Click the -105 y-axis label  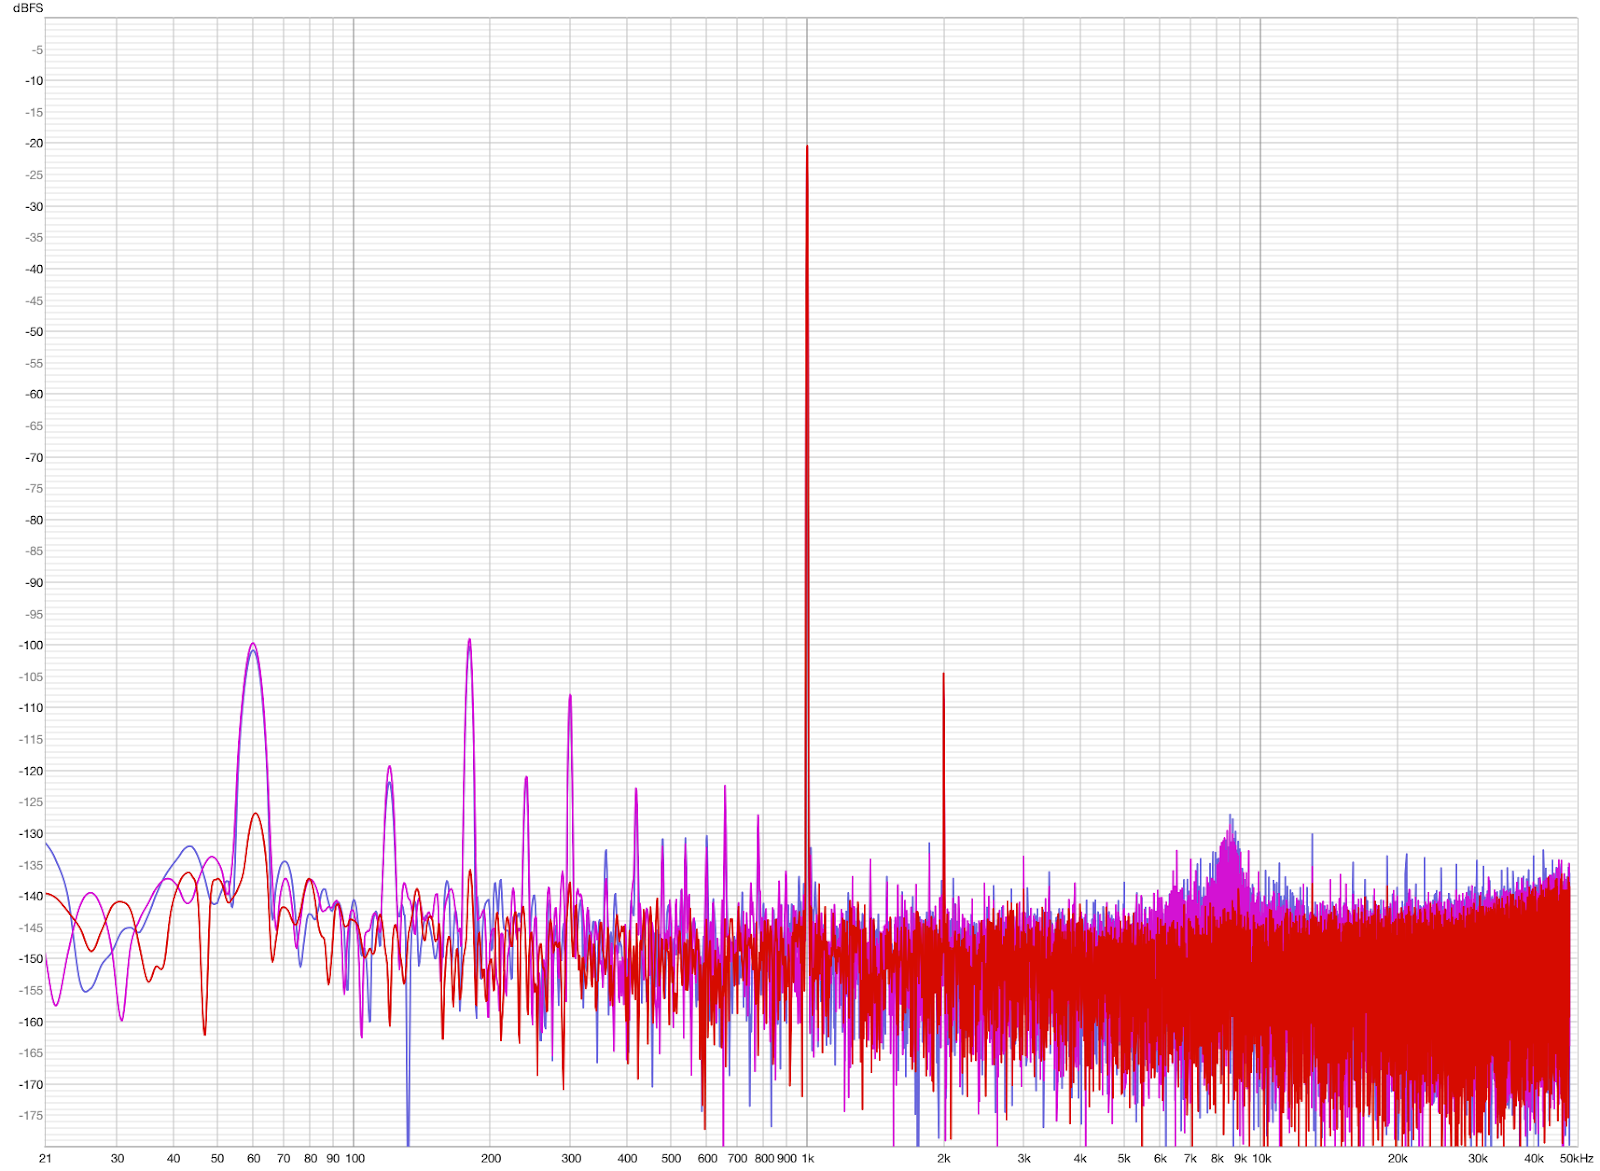coord(32,677)
